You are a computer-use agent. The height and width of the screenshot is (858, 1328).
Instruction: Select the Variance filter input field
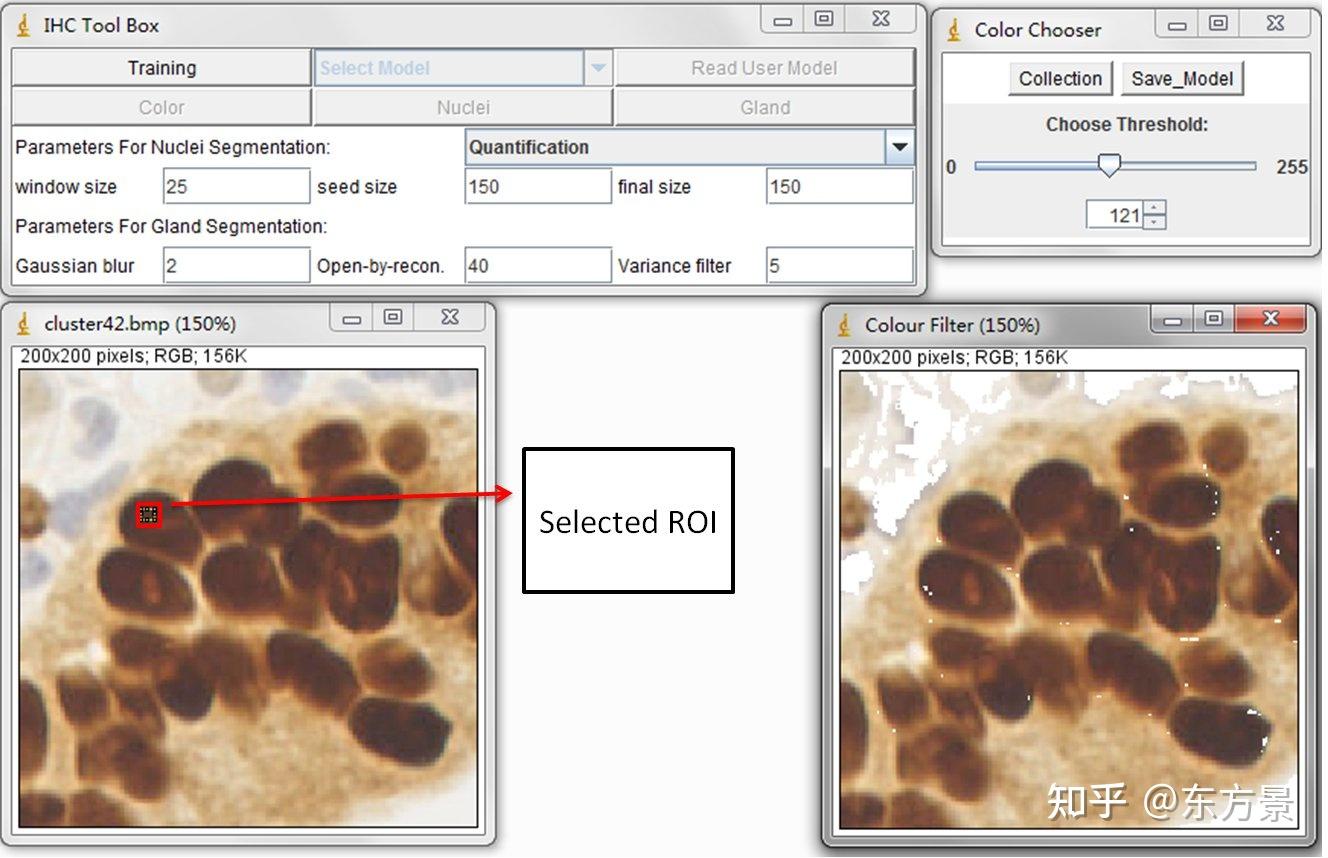[838, 265]
